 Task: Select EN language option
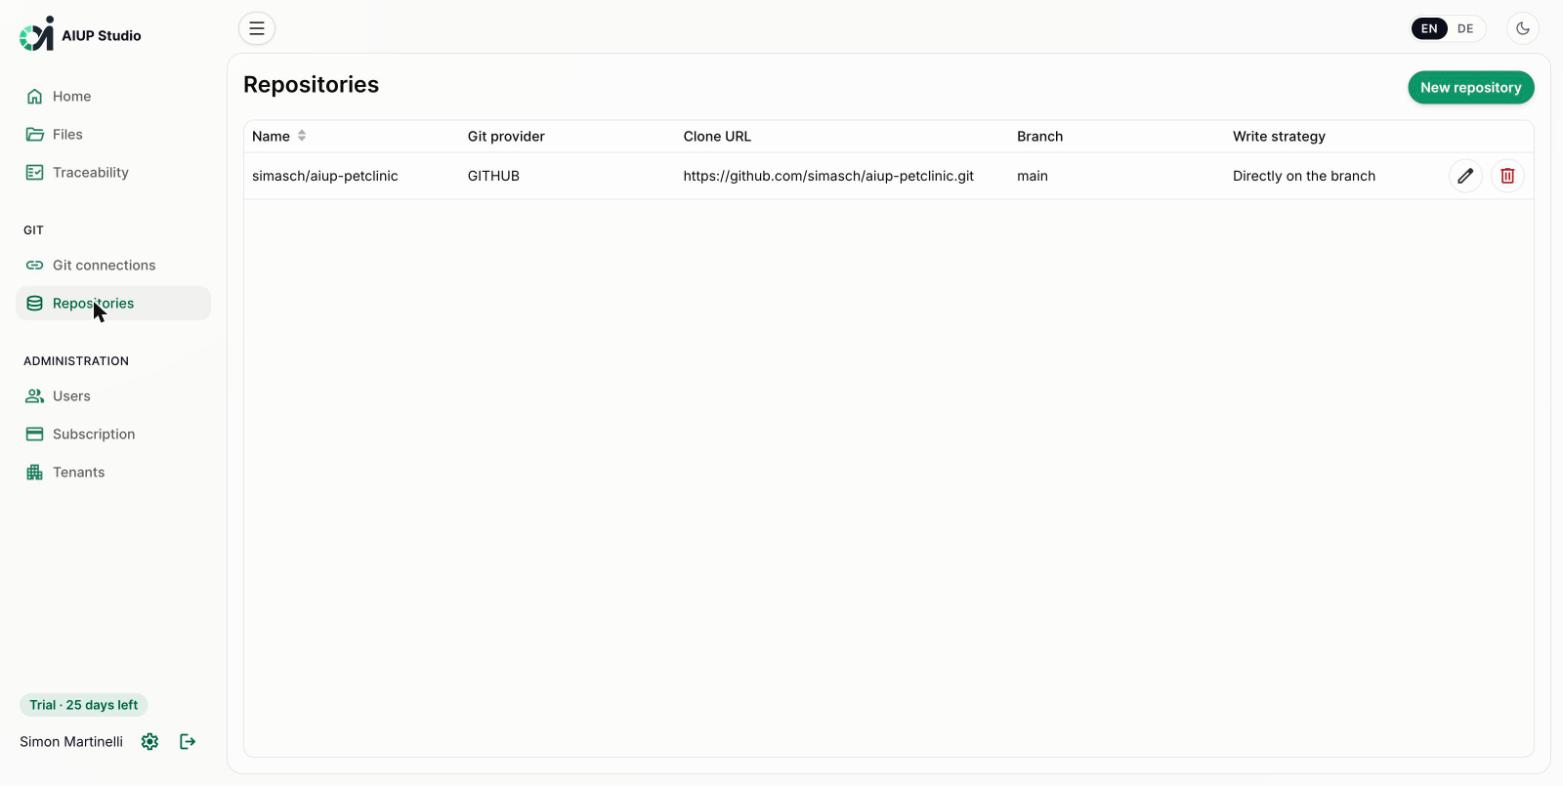point(1429,29)
